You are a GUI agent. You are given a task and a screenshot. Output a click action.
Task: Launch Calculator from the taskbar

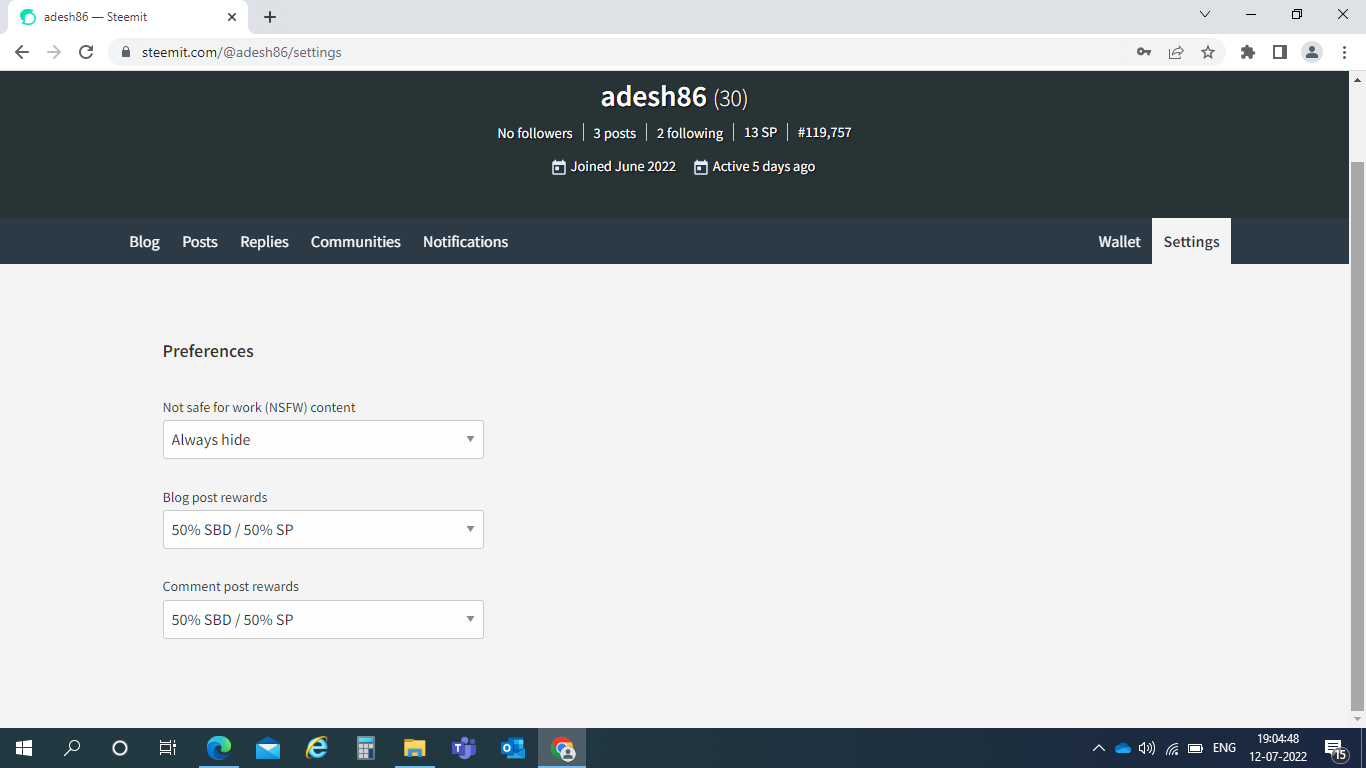tap(366, 747)
